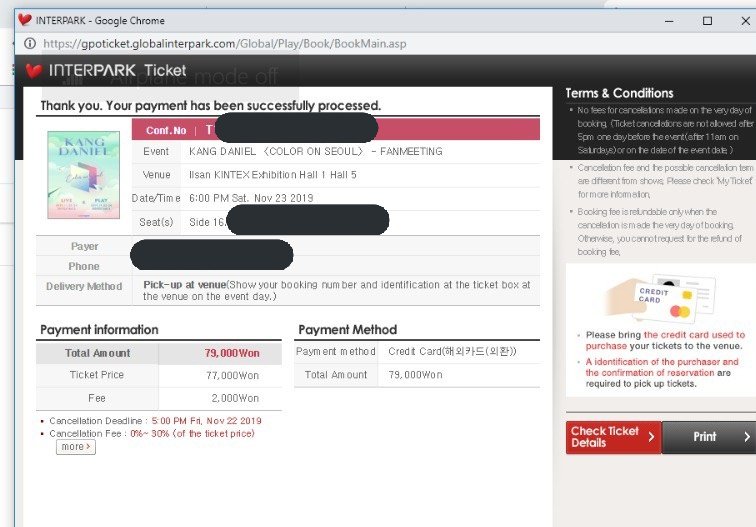Click the Seat(s) row label
Viewport: 756px width, 527px height.
tap(156, 222)
